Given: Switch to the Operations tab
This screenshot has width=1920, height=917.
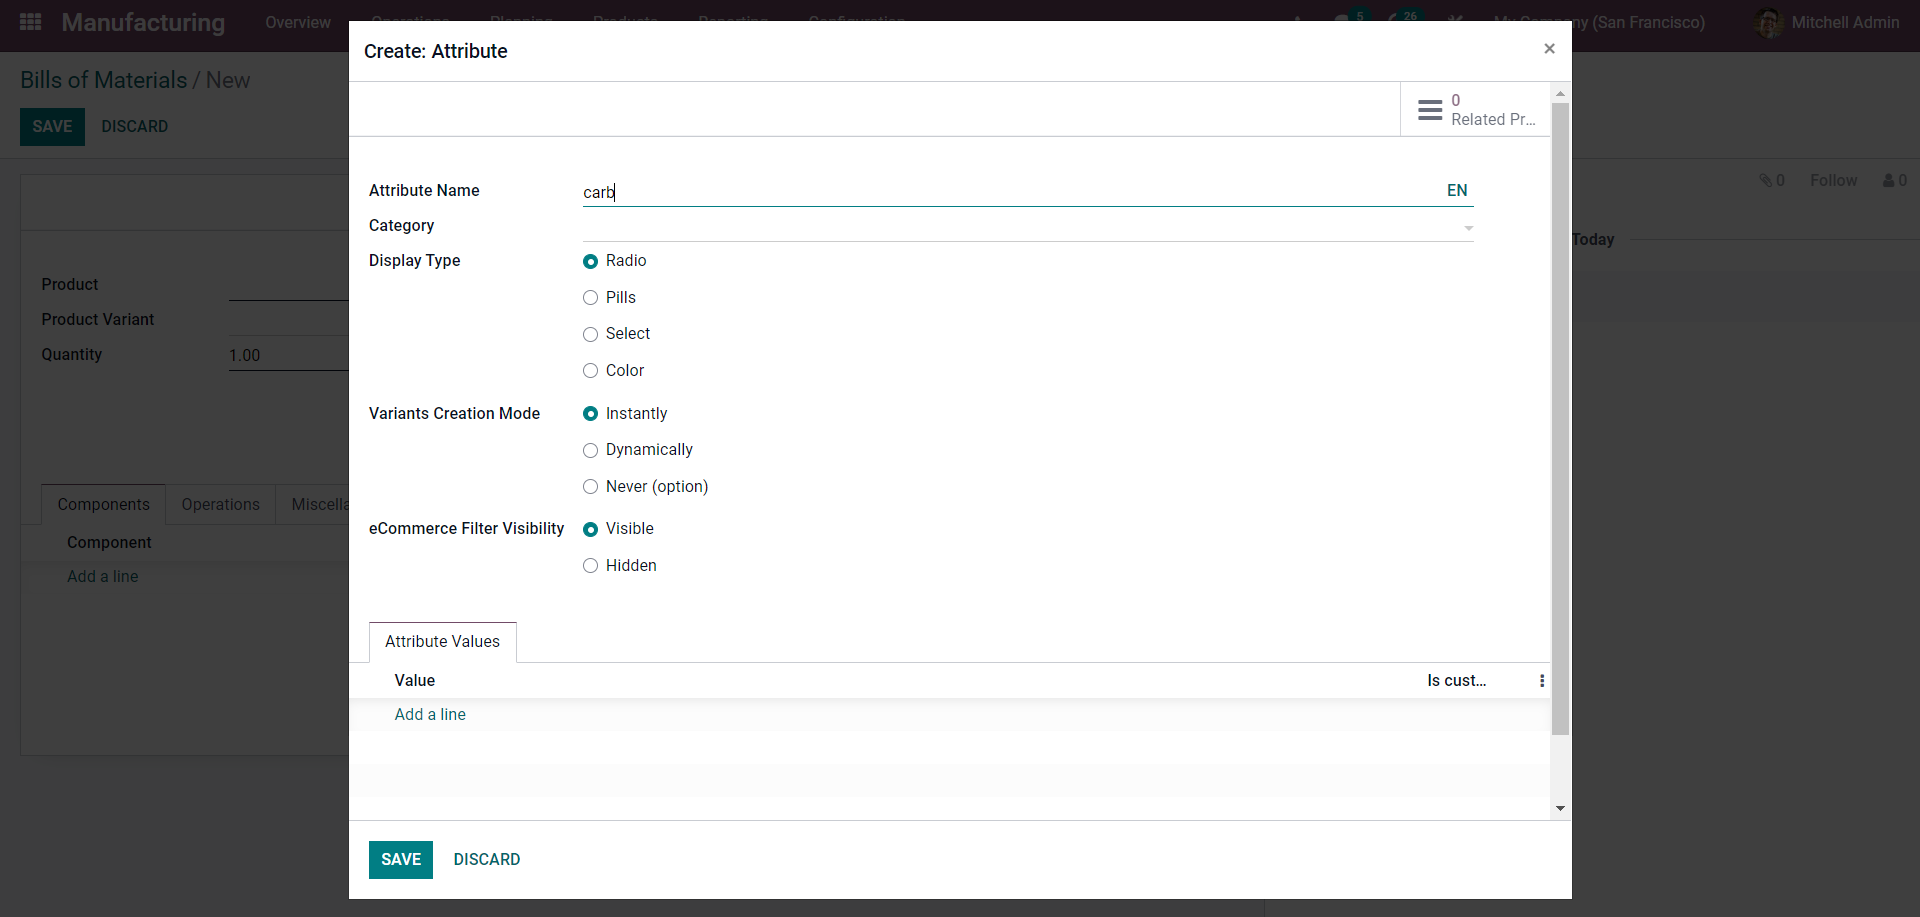Looking at the screenshot, I should point(221,505).
